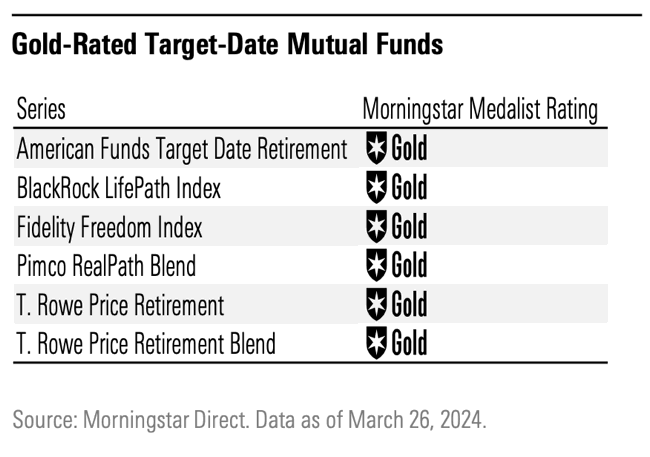Select the shield badge beside Fidelity Freedom Index
Viewport: 650px width, 457px height.
pos(376,226)
